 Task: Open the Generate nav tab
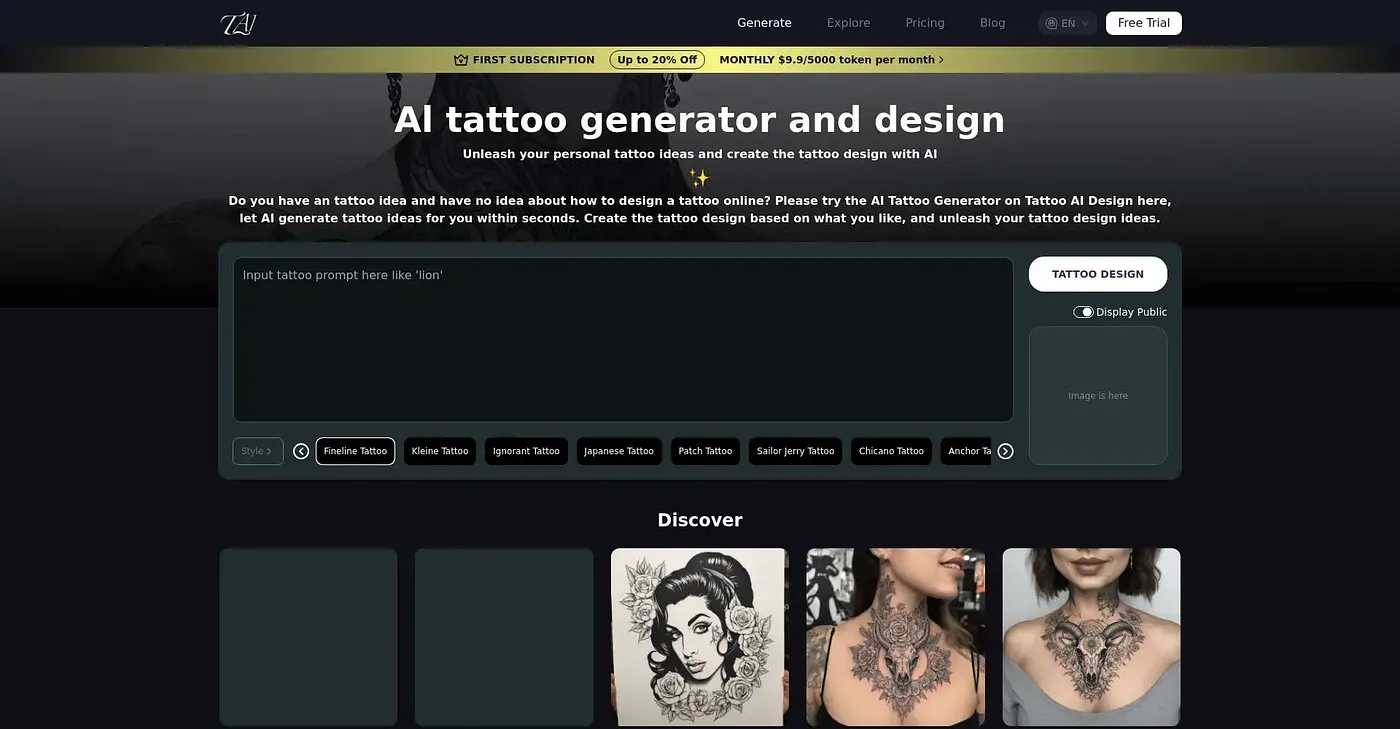(764, 23)
